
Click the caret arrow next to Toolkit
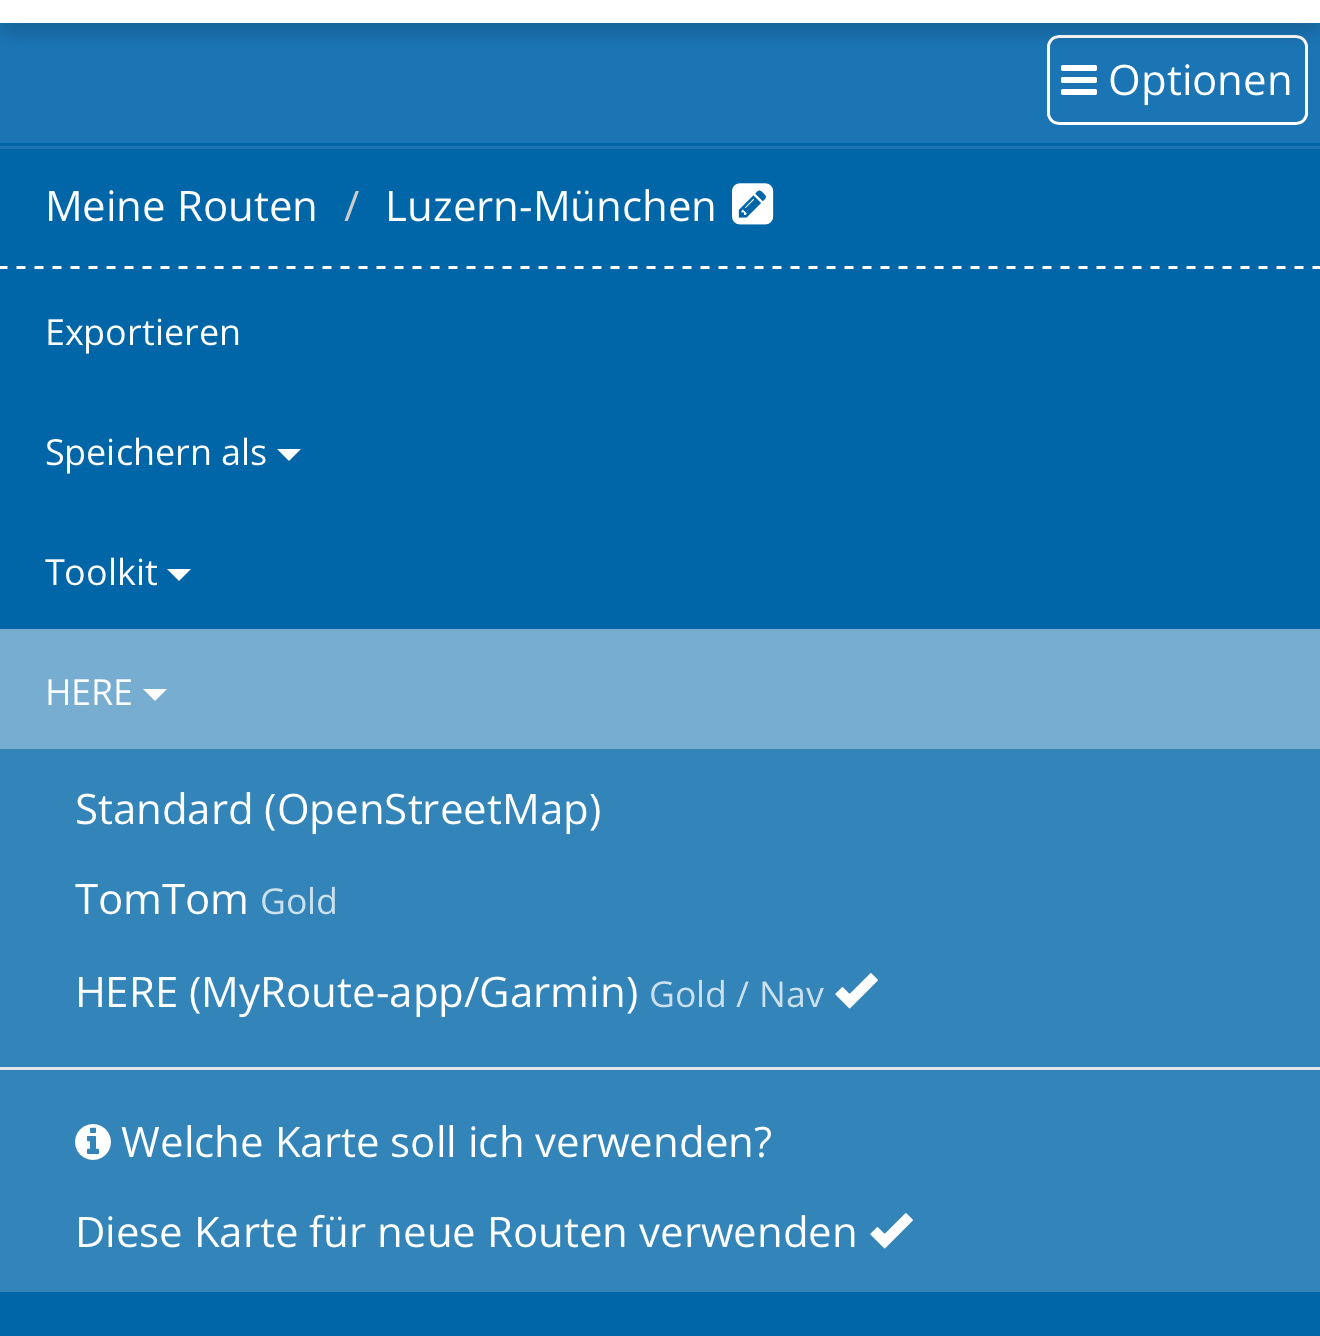pos(180,574)
